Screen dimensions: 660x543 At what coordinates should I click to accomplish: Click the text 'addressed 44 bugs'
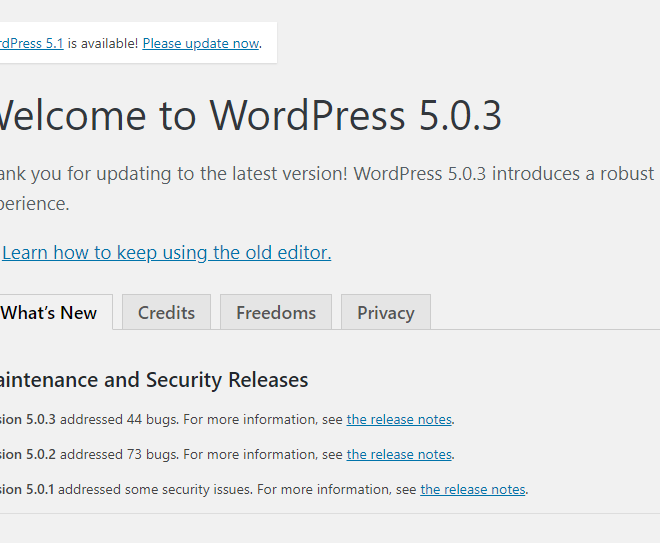click(x=119, y=419)
